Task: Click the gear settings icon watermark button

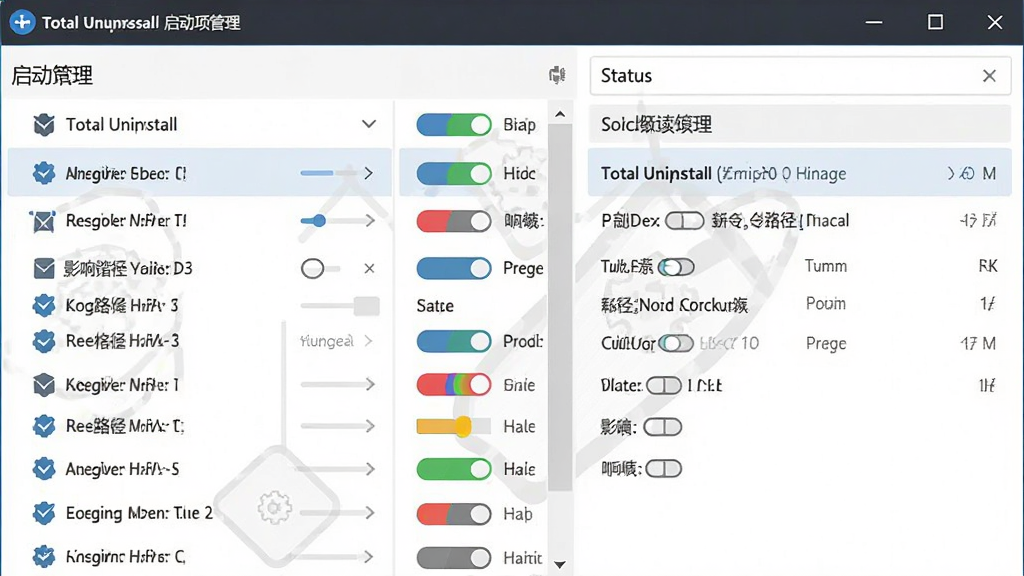Action: [x=274, y=507]
